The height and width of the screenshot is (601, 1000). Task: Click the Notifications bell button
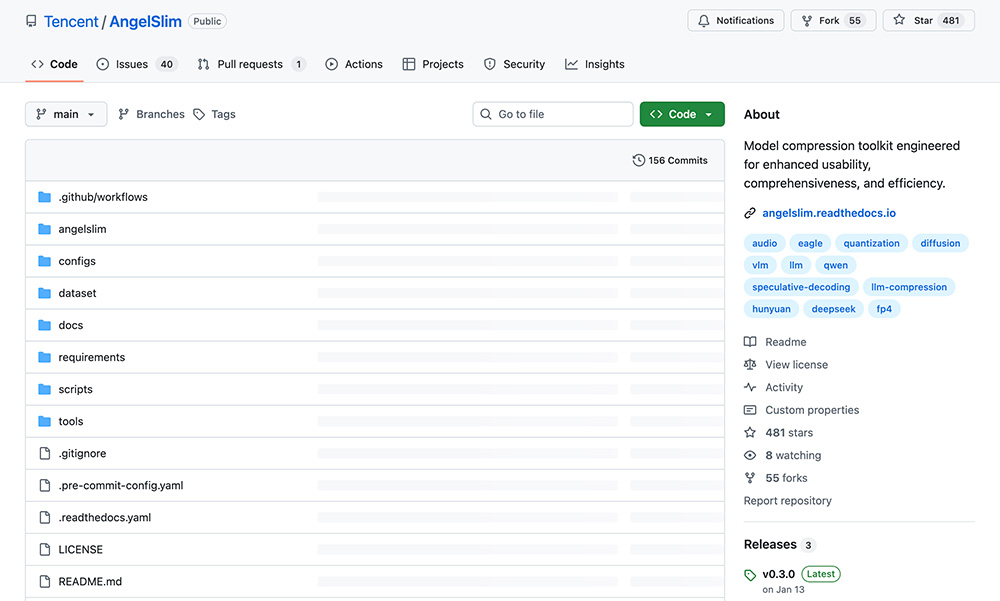735,21
